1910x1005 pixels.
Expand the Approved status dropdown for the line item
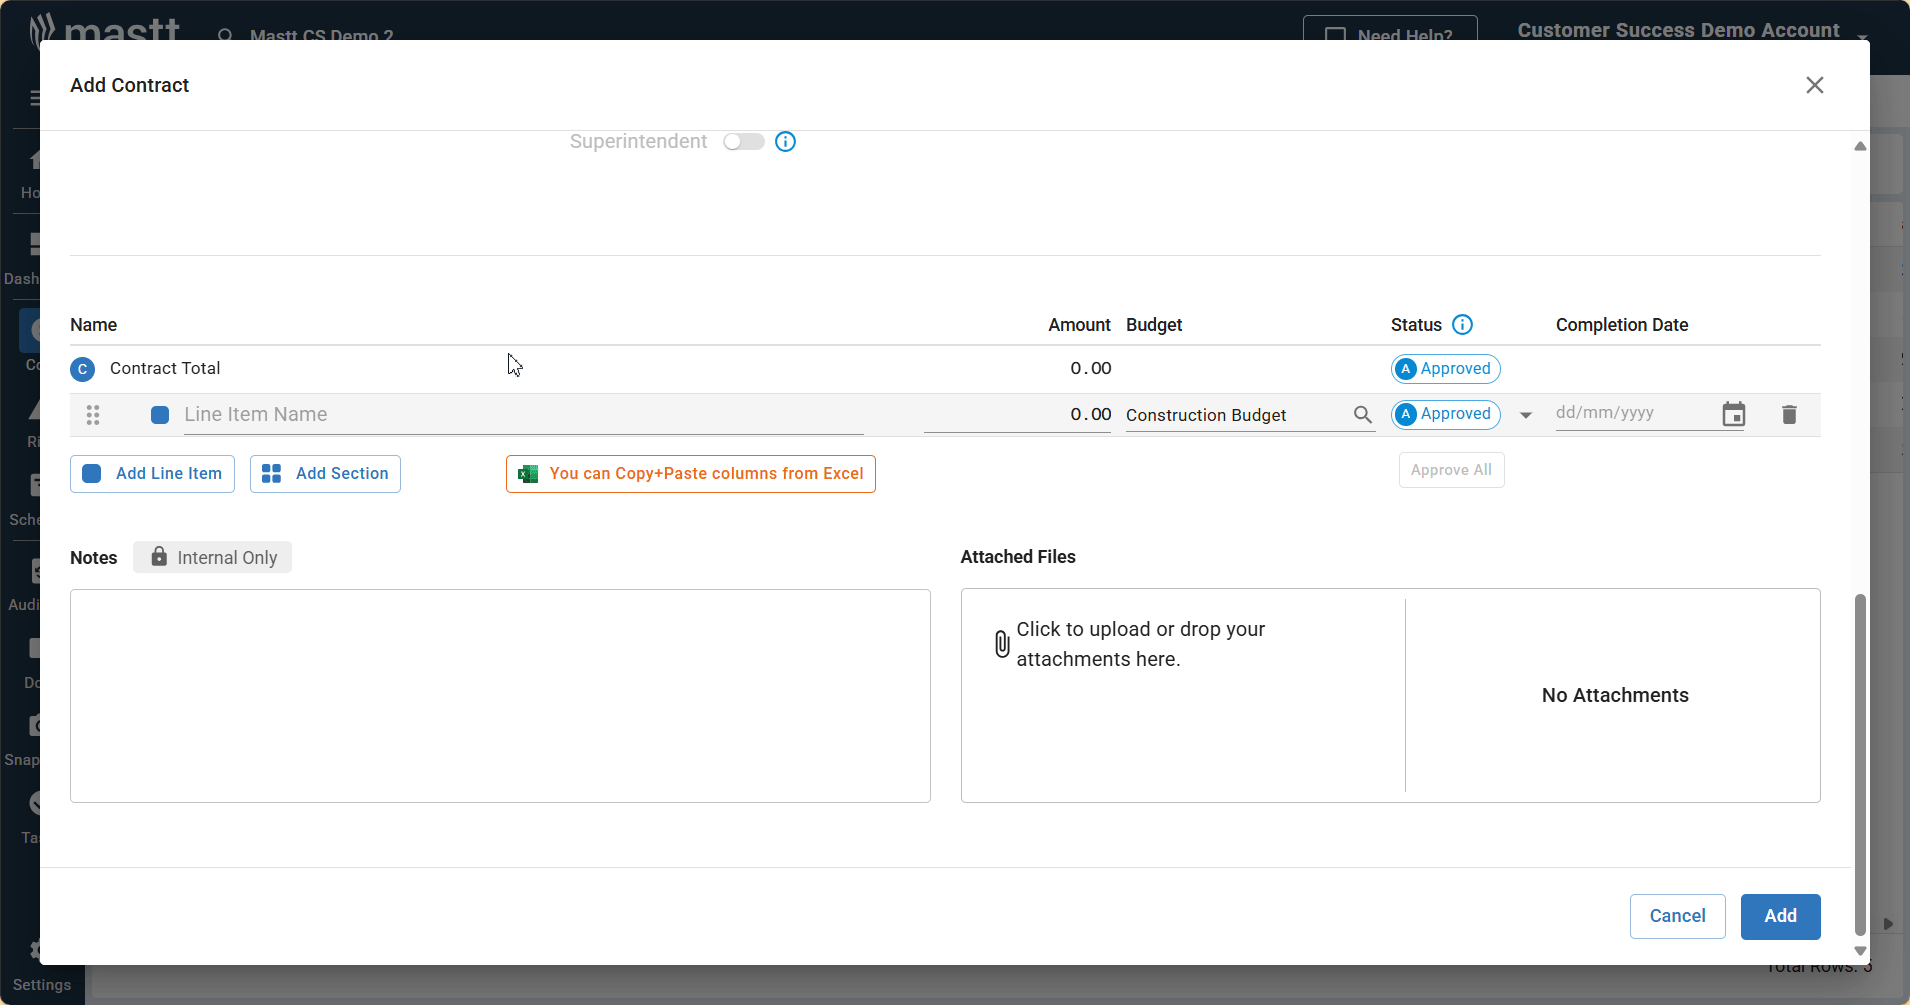pyautogui.click(x=1525, y=414)
